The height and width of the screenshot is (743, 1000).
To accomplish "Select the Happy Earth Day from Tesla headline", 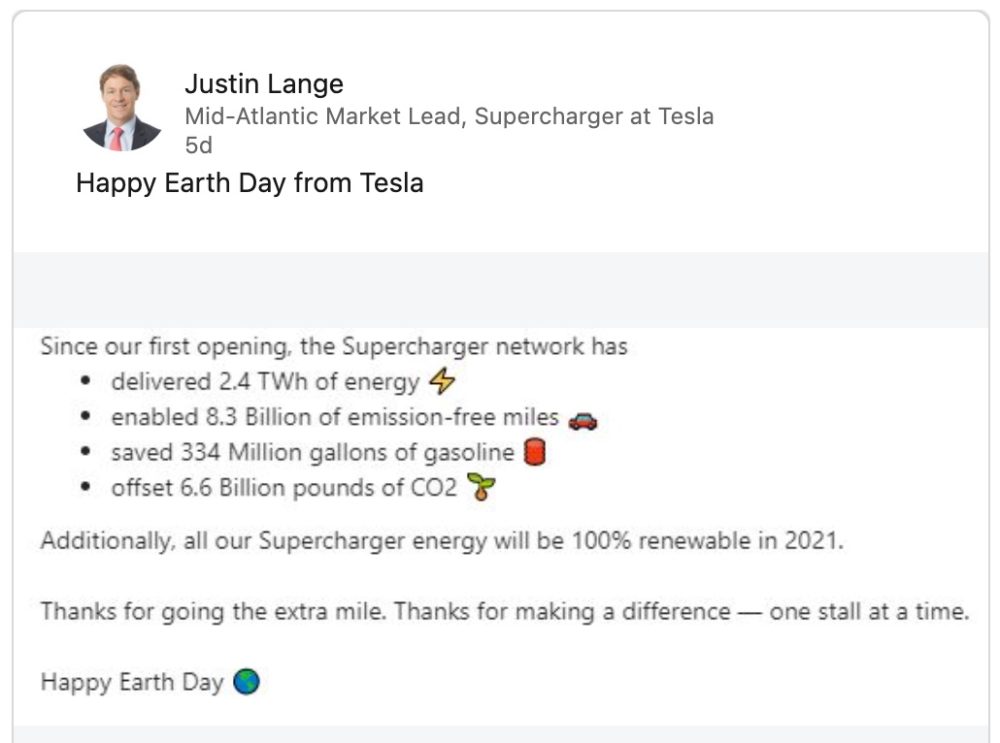I will [250, 183].
